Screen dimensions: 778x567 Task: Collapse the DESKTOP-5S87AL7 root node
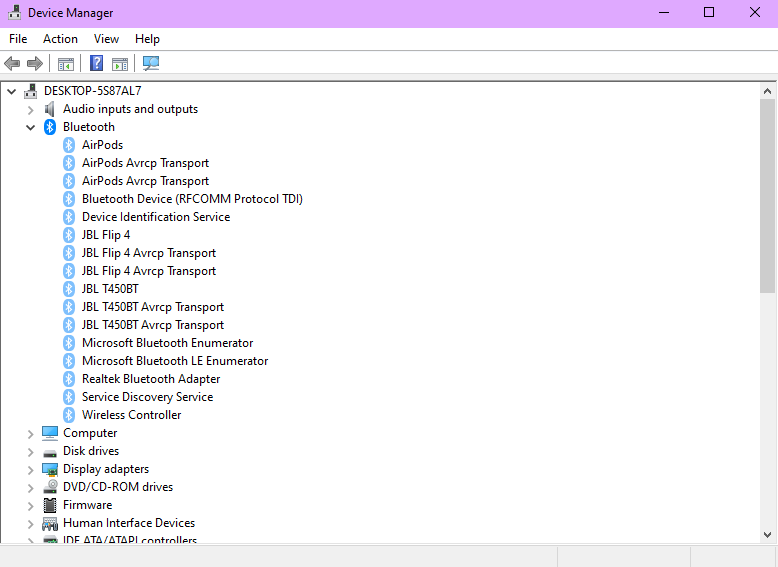(11, 91)
